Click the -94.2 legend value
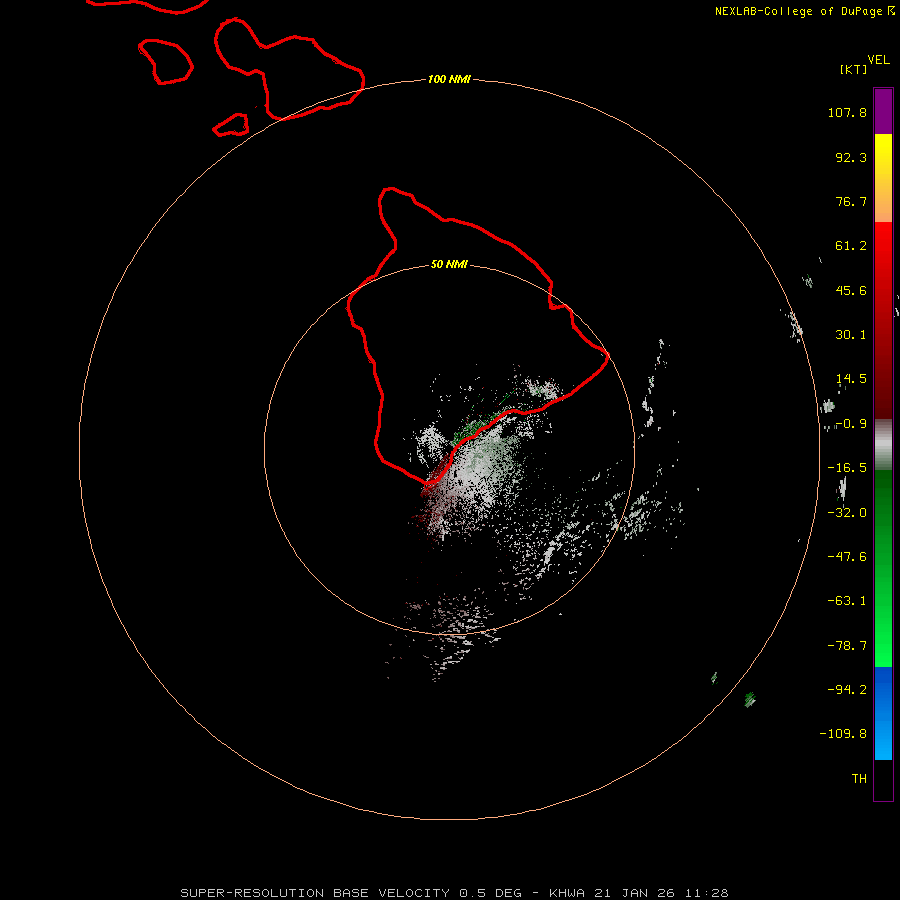Viewport: 900px width, 900px height. (847, 690)
